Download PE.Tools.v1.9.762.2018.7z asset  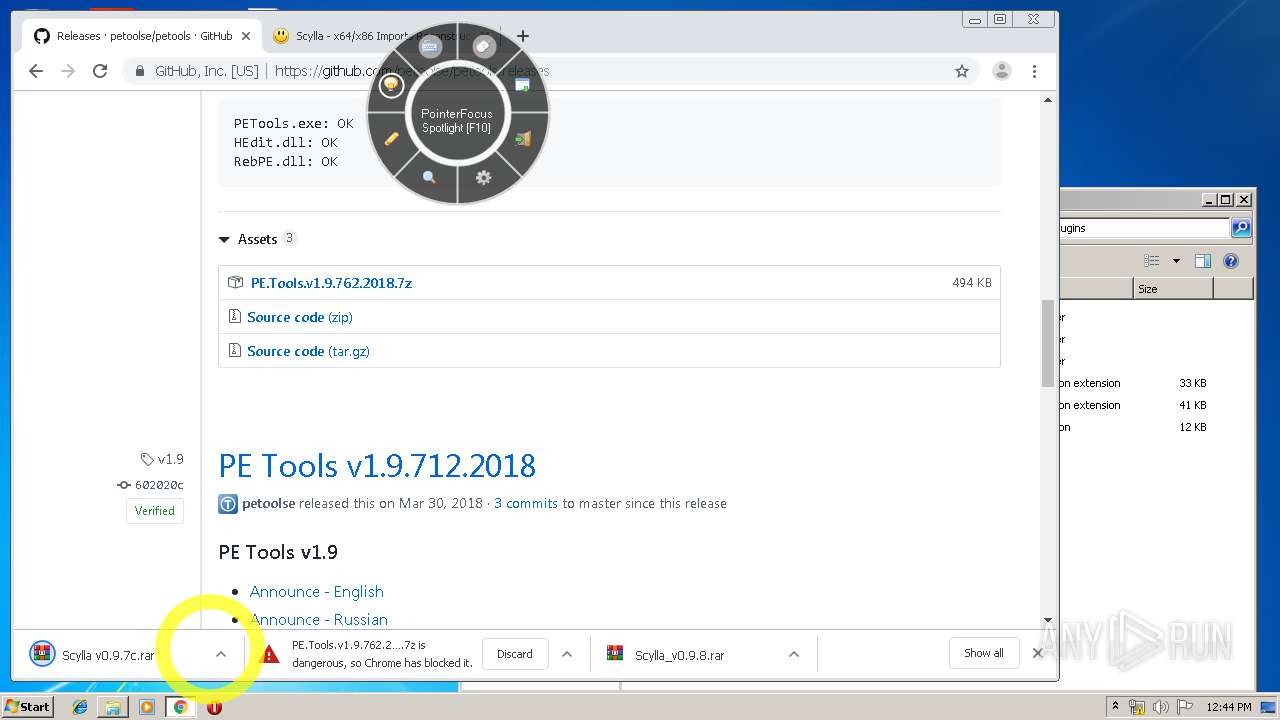(331, 283)
